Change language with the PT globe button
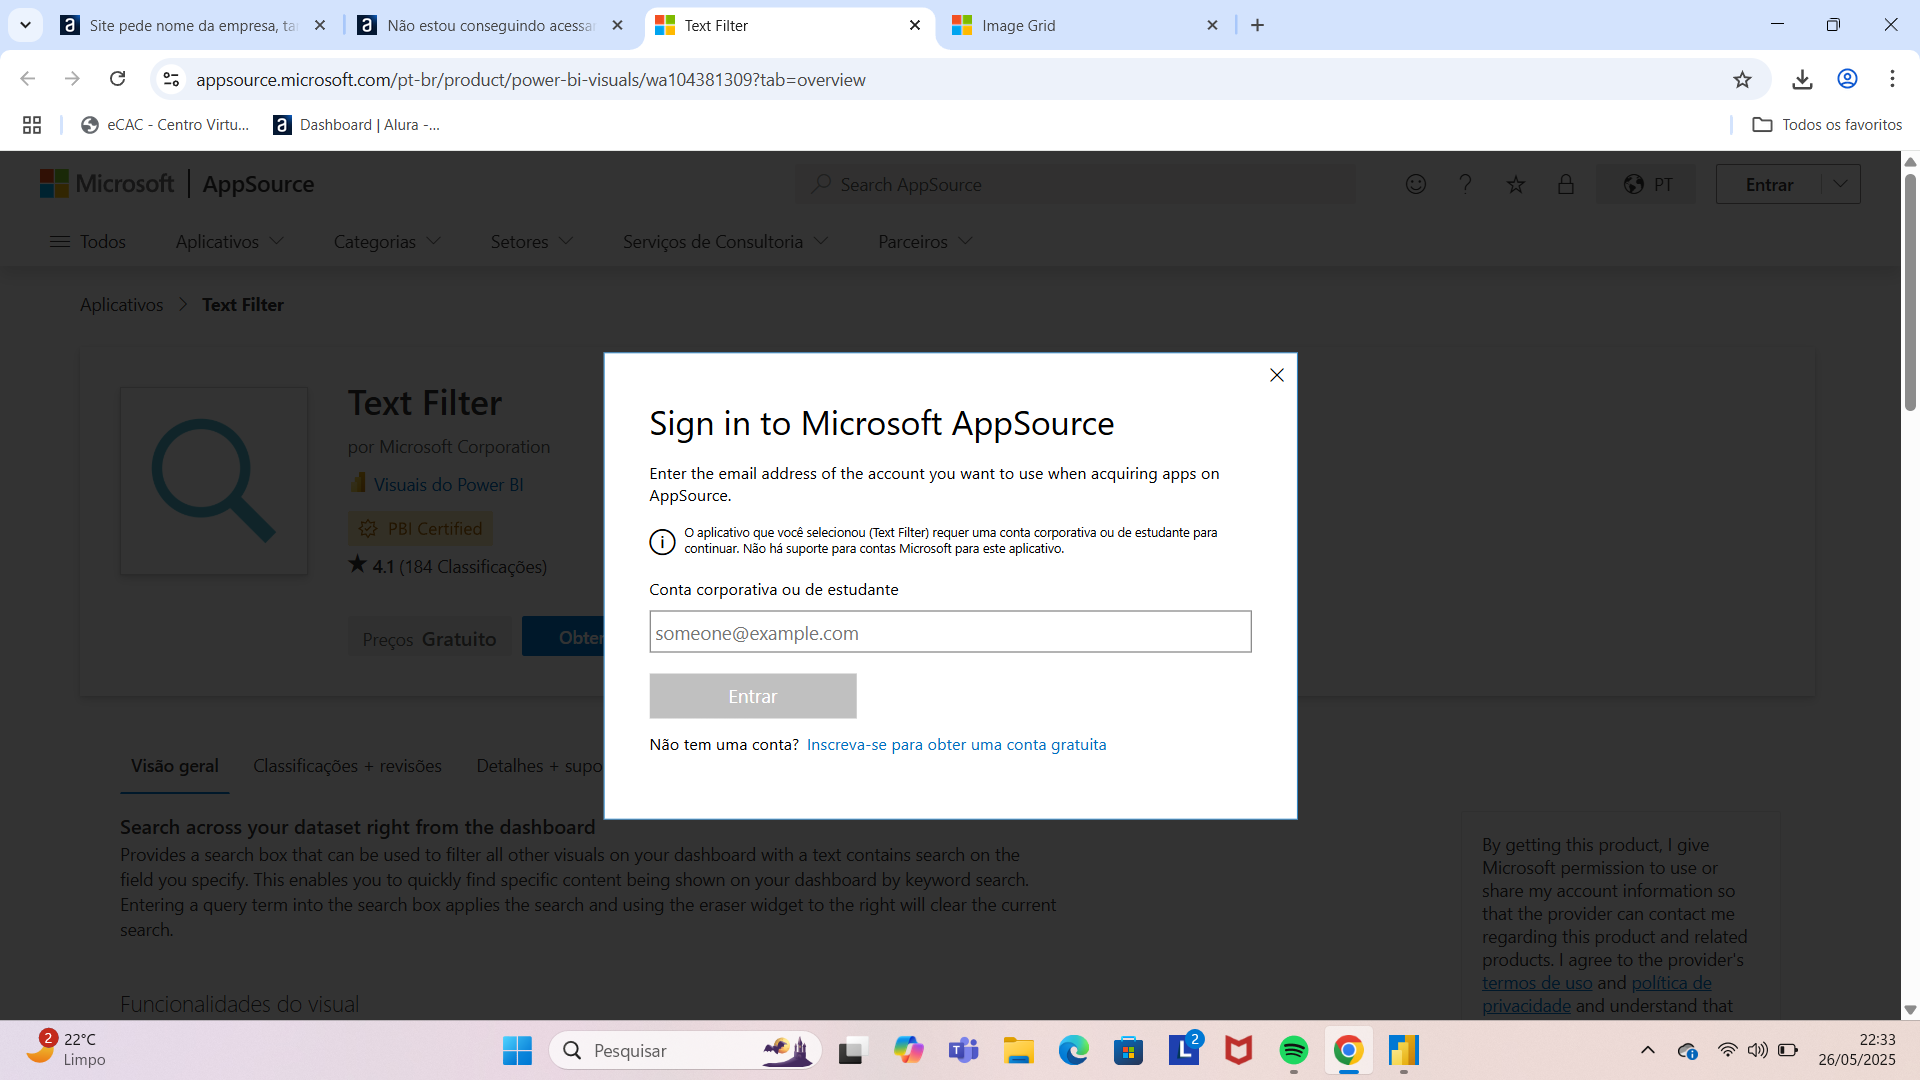Image resolution: width=1920 pixels, height=1080 pixels. click(1648, 184)
